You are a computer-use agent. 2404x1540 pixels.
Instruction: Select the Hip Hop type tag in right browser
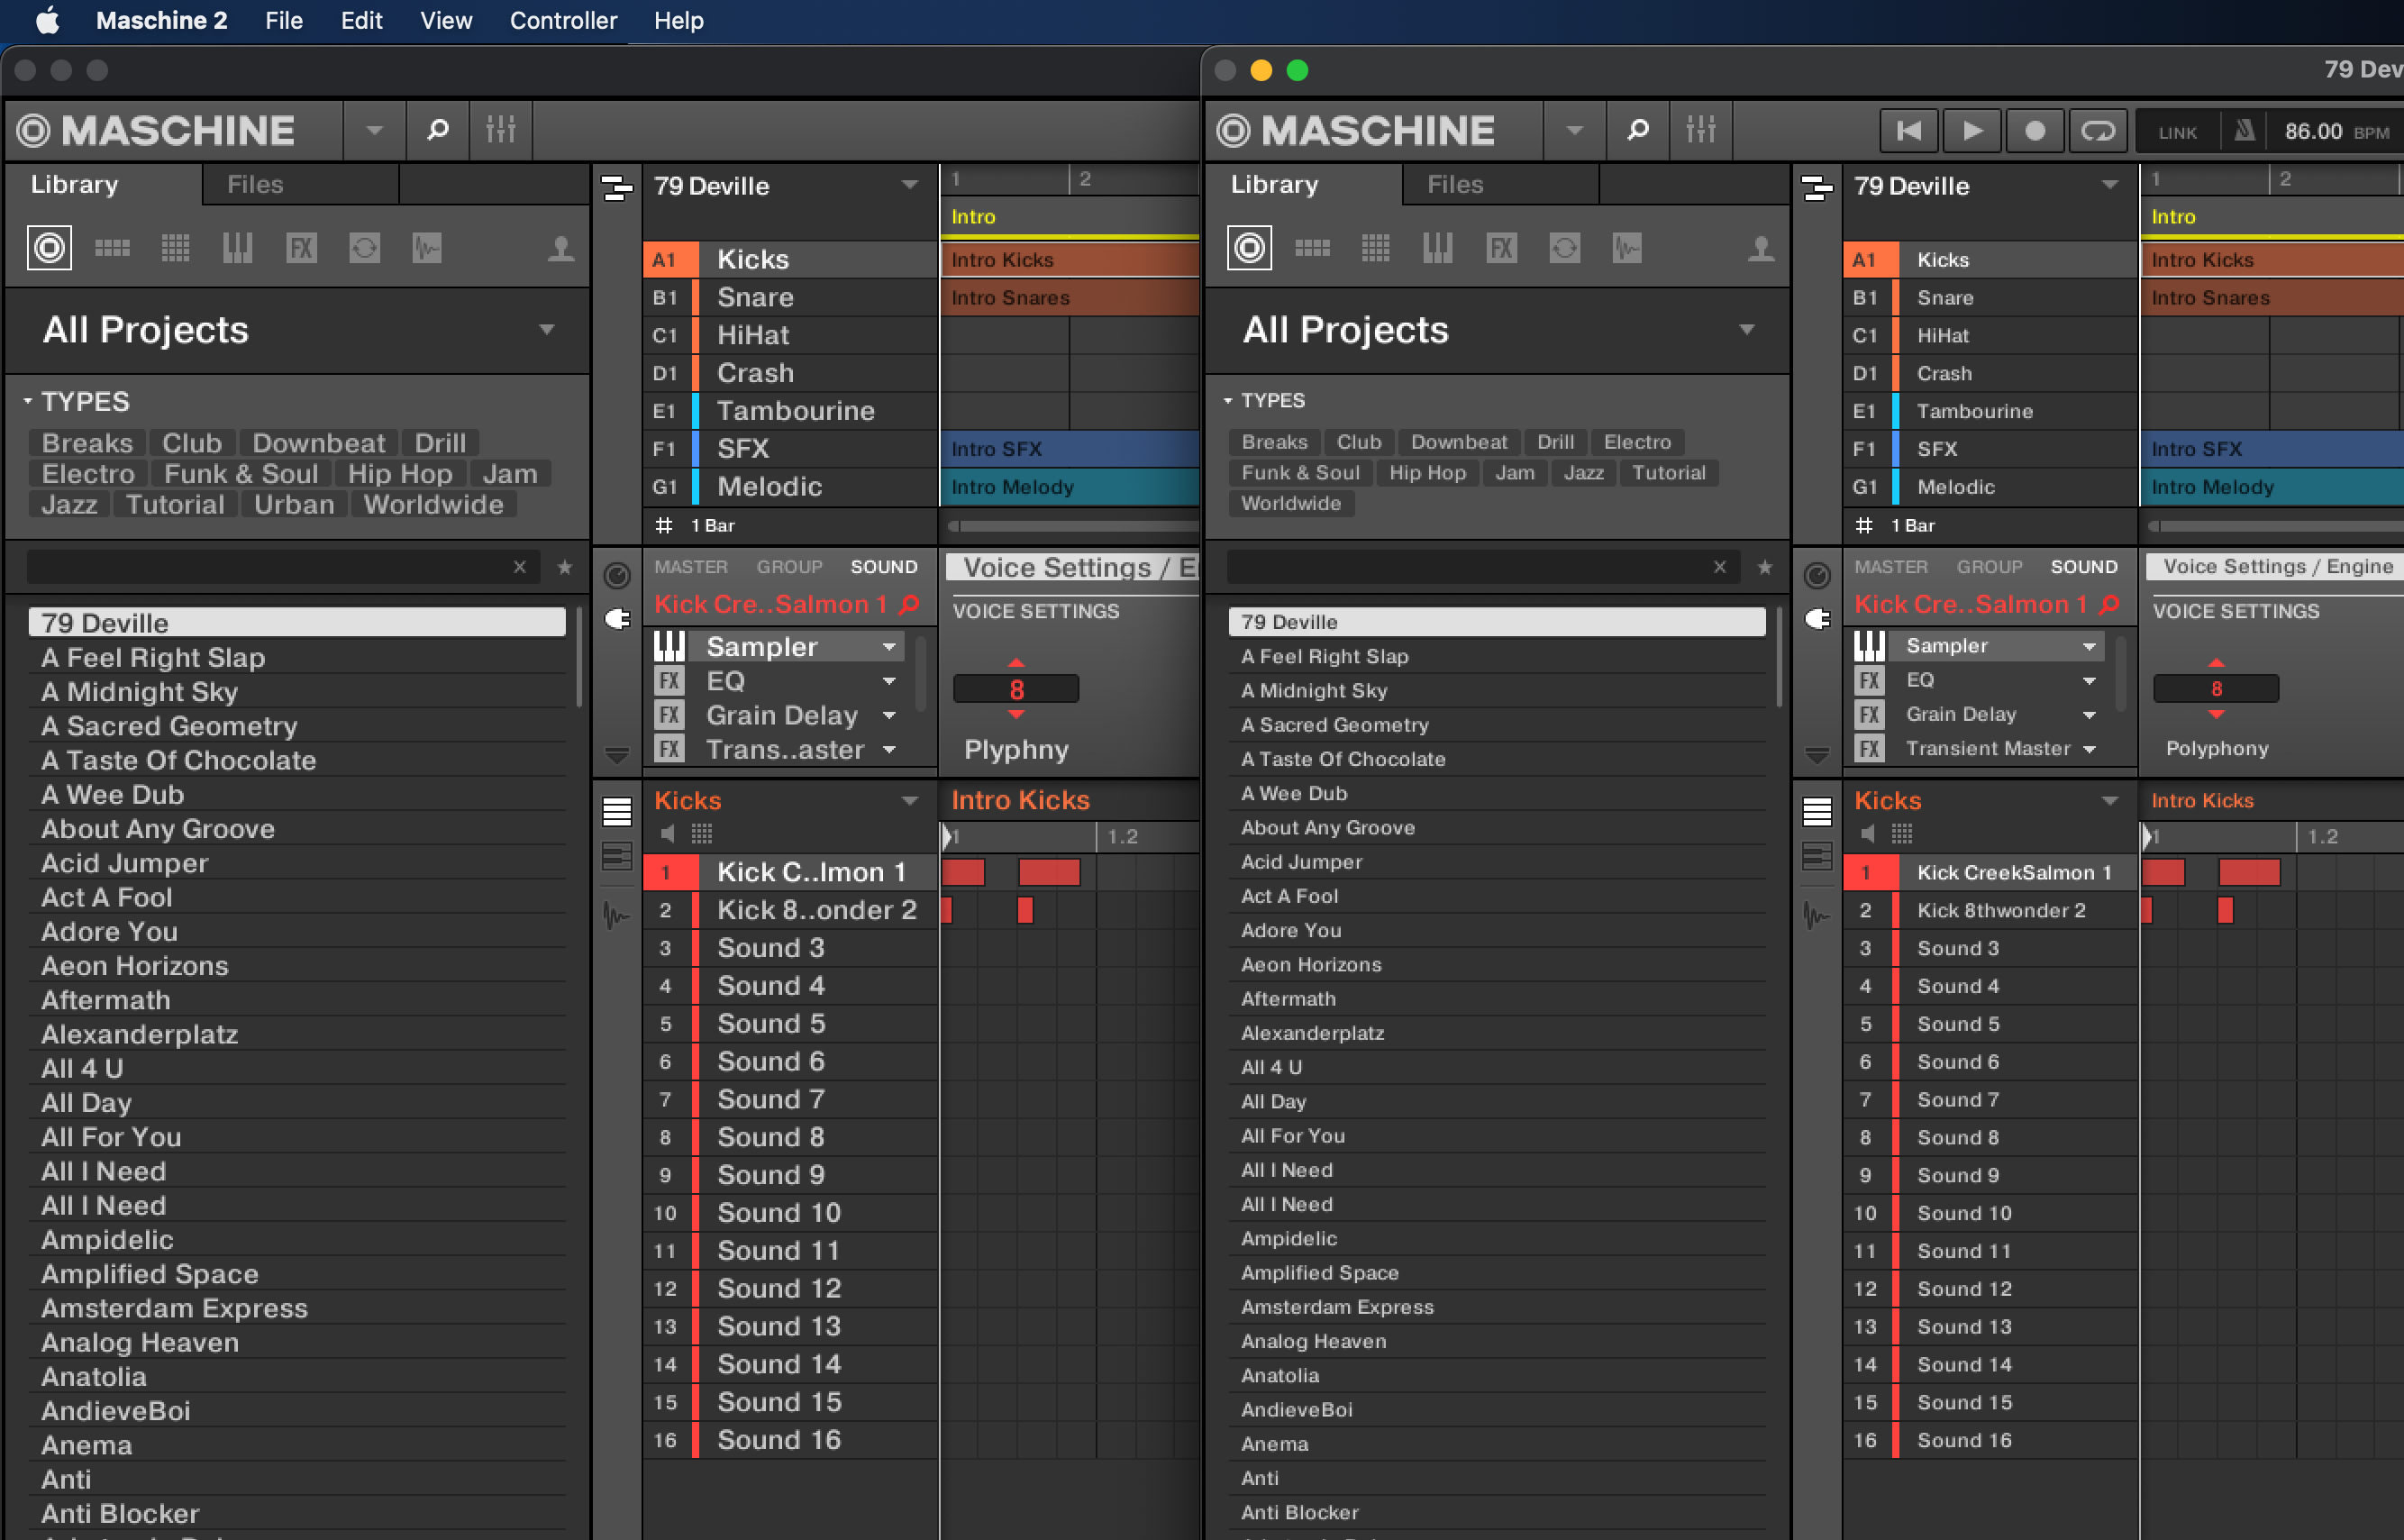(x=1427, y=473)
